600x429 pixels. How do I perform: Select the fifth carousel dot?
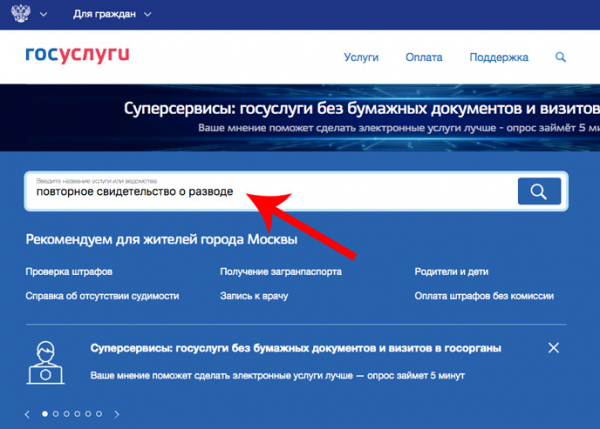point(88,414)
